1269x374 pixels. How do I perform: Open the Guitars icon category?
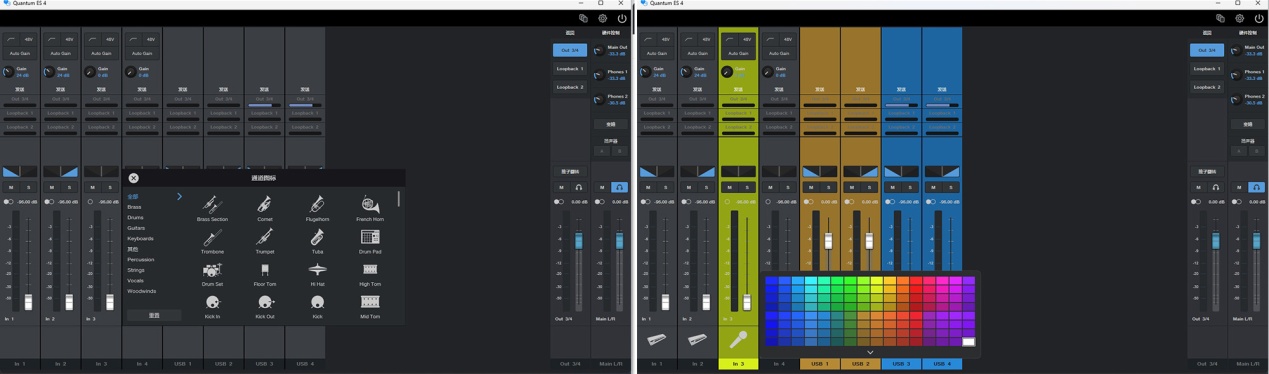(x=136, y=228)
